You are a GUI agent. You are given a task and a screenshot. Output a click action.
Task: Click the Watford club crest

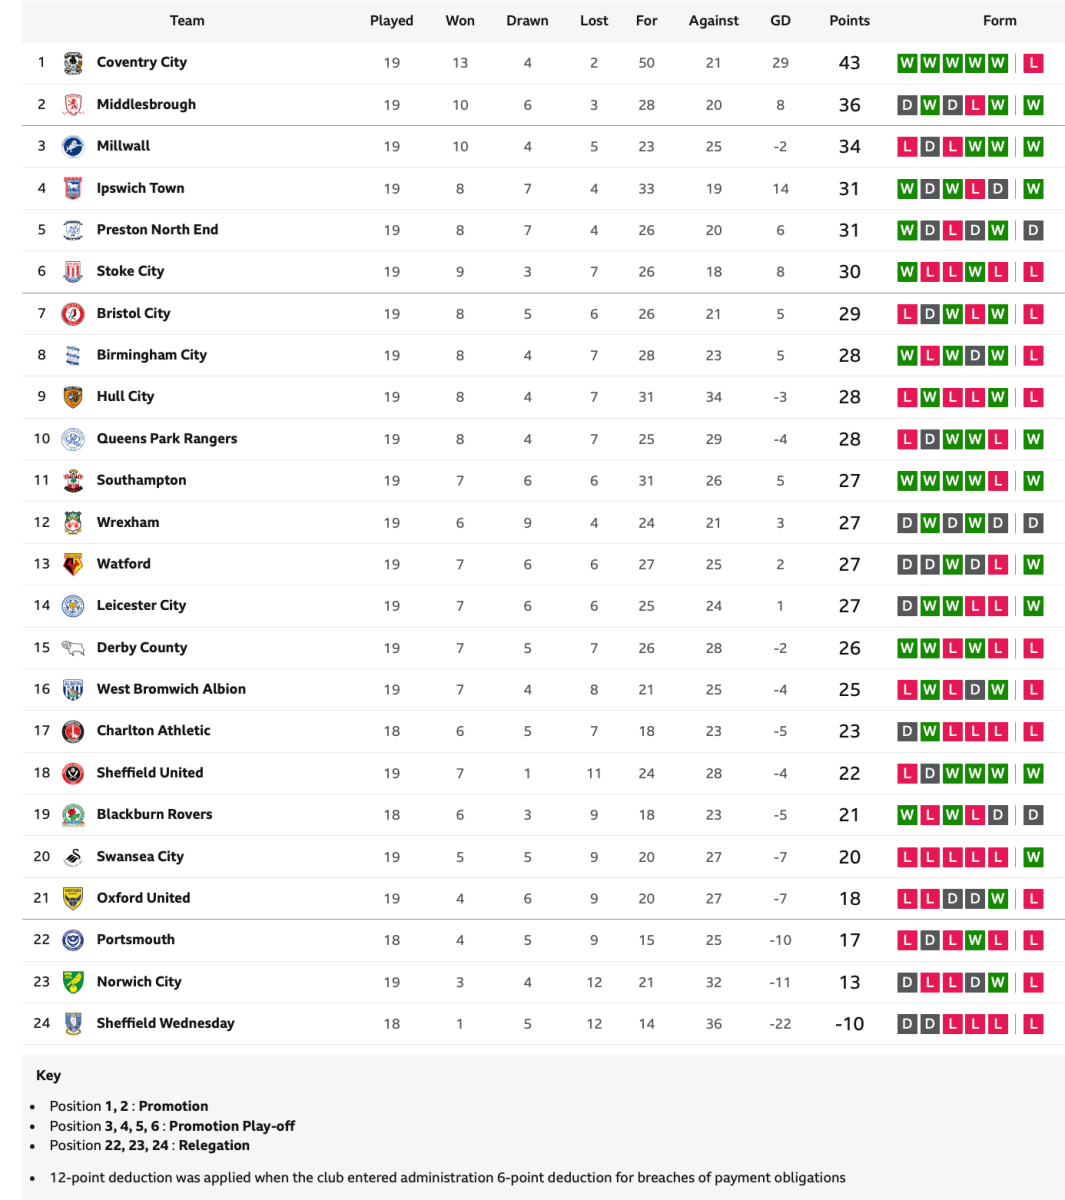point(73,564)
